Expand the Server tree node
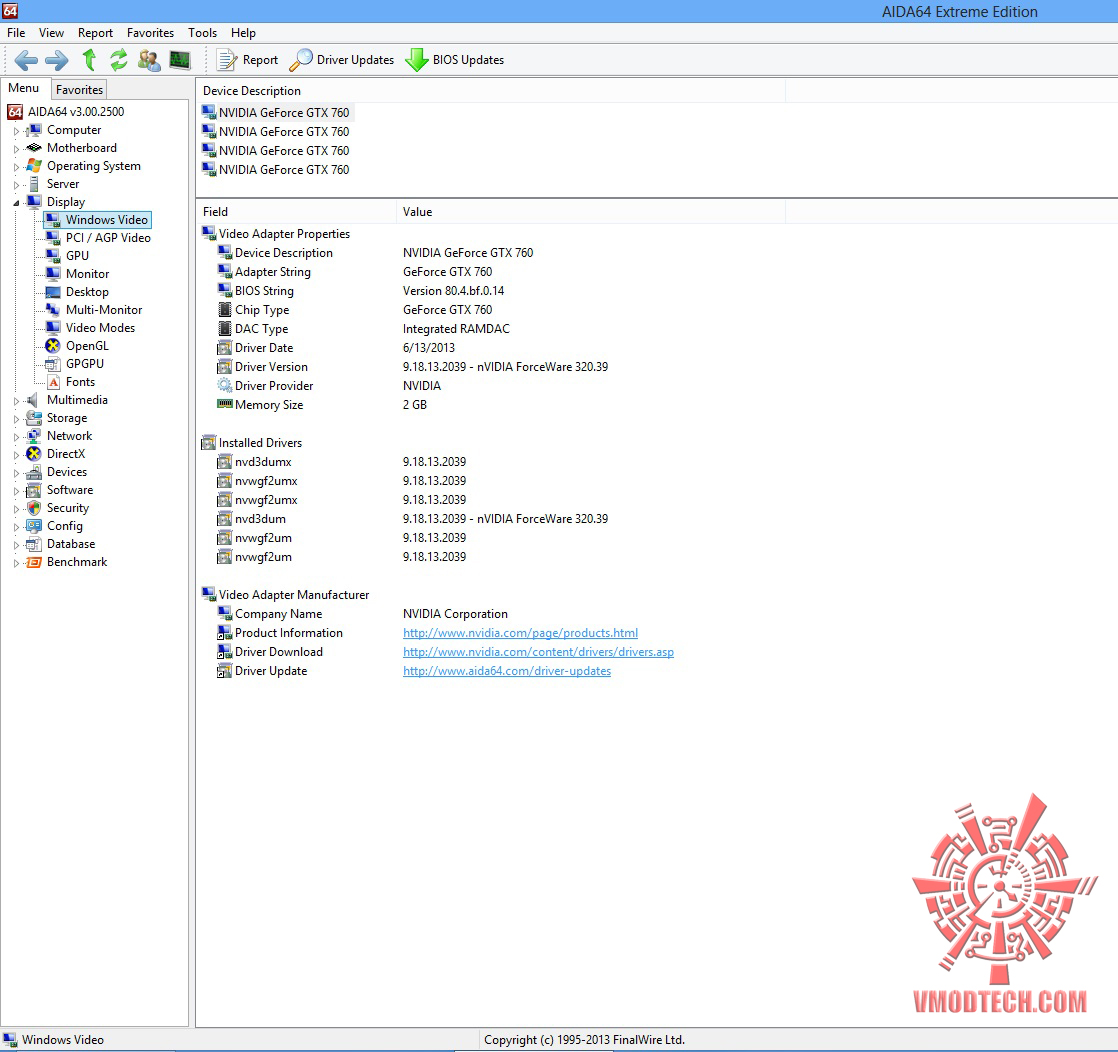 coord(16,184)
